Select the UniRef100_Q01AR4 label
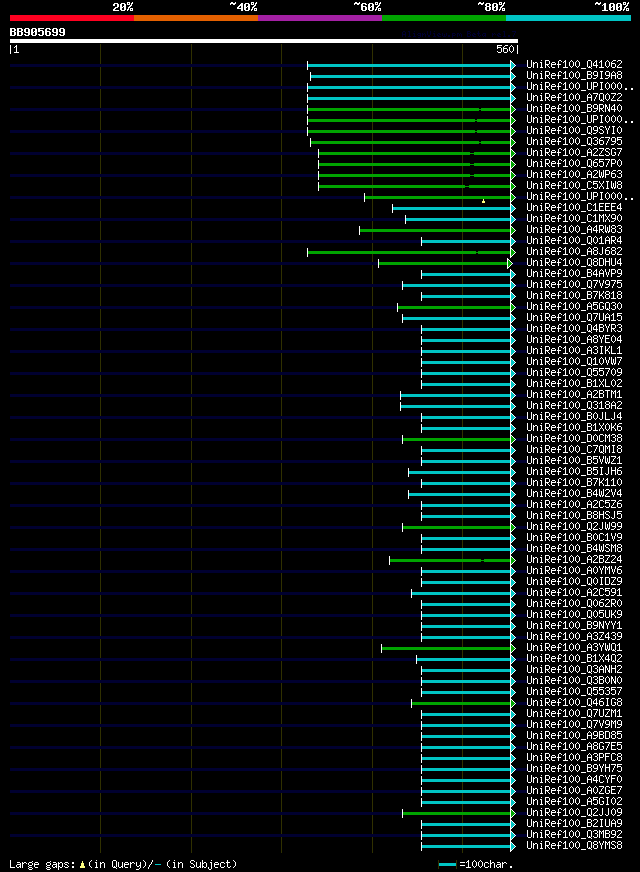Viewport: 640px width, 872px height. click(x=574, y=240)
